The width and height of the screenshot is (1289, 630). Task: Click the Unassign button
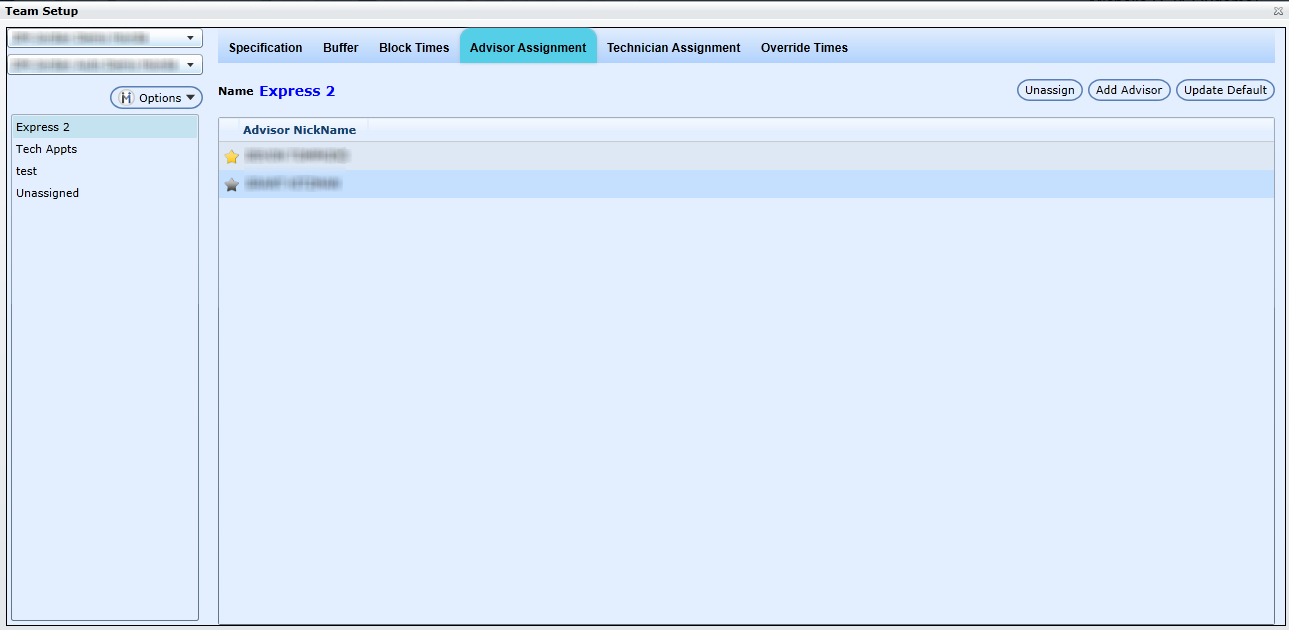pyautogui.click(x=1049, y=90)
